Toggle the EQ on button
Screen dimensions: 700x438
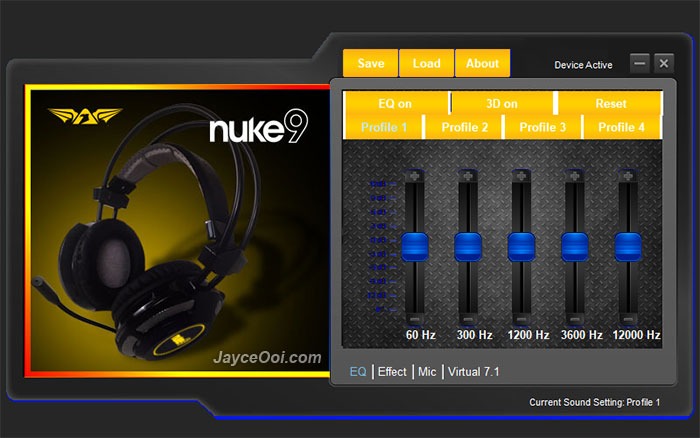pos(396,103)
